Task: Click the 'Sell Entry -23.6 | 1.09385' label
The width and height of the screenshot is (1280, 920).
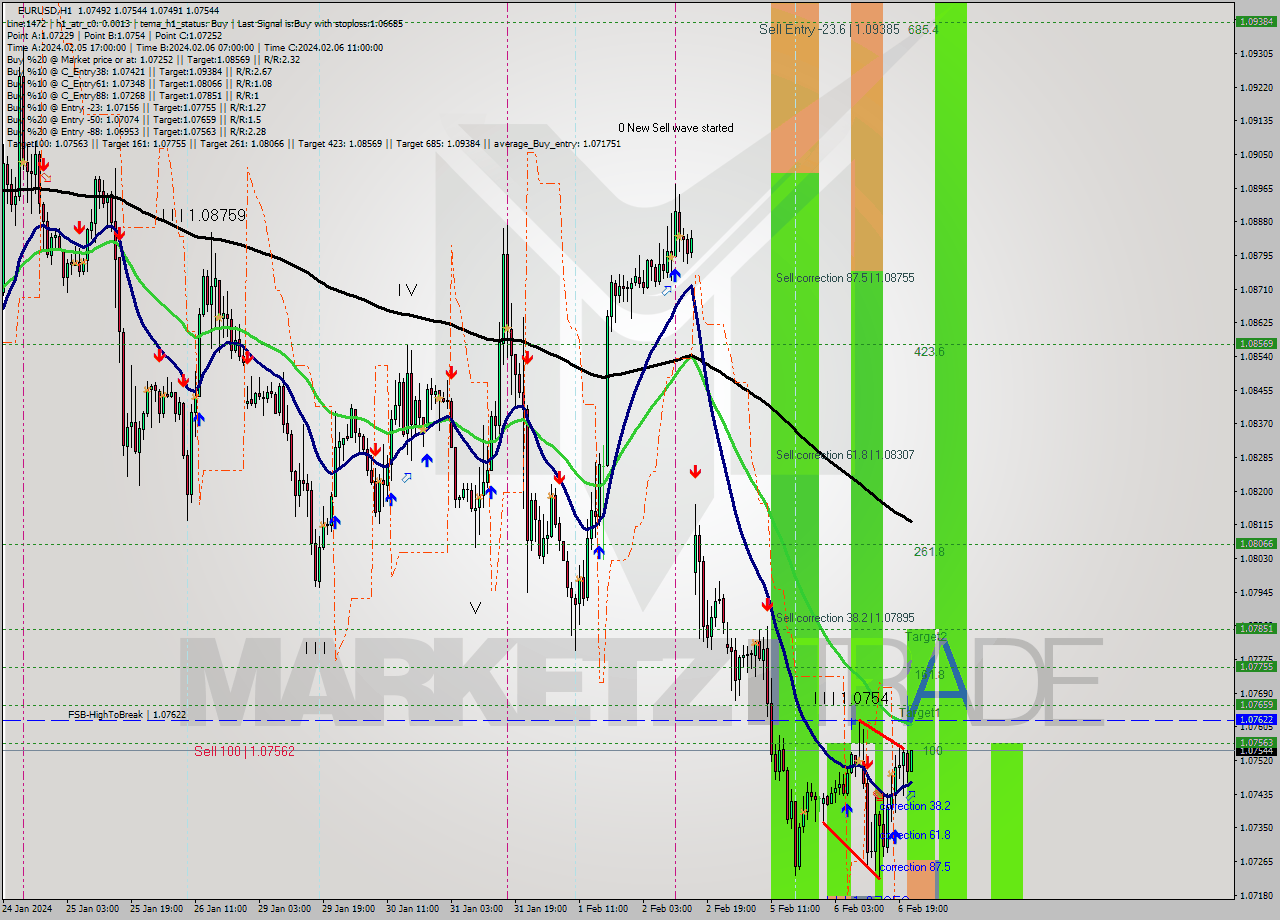Action: coord(829,30)
